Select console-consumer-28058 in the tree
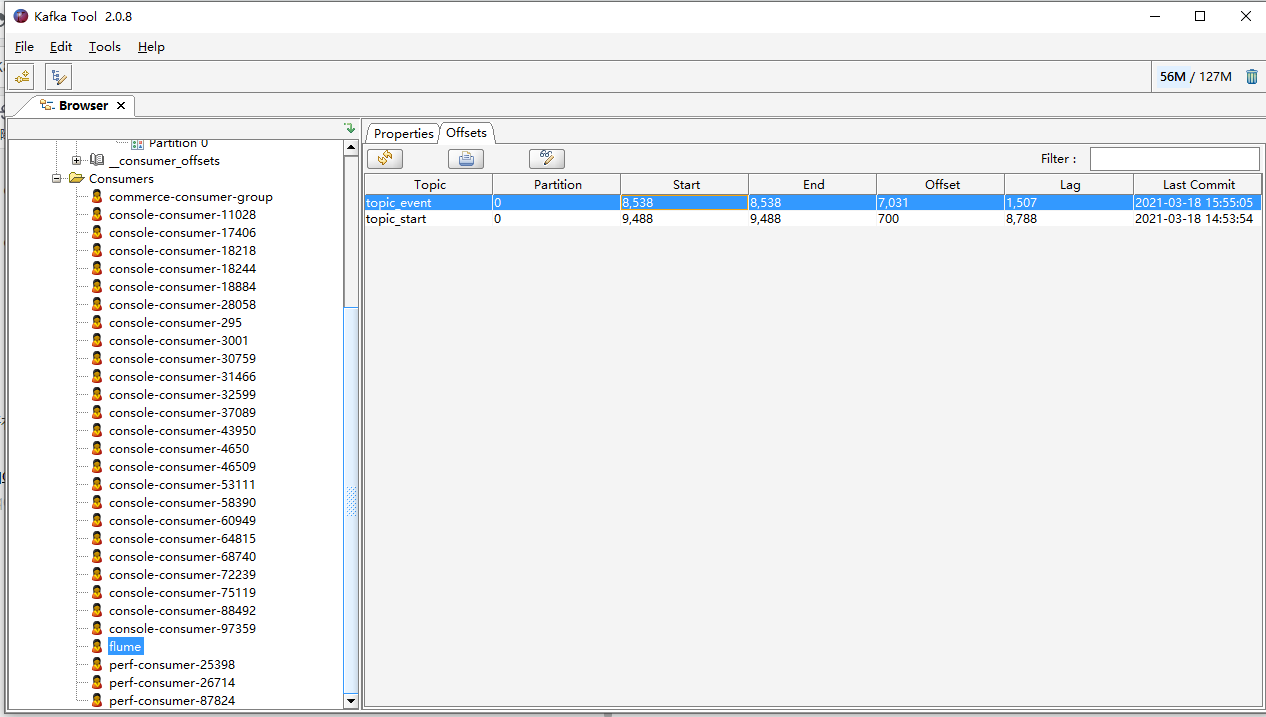This screenshot has height=717, width=1266. pos(182,305)
